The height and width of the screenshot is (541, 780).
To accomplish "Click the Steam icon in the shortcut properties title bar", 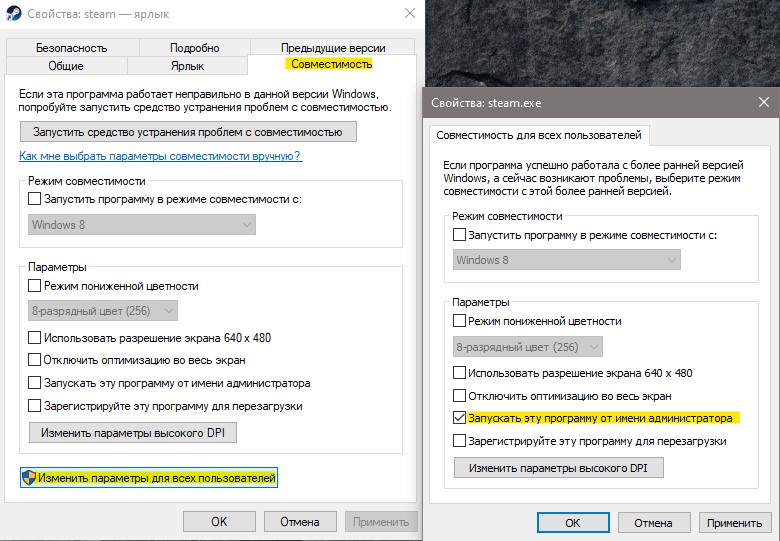I will (14, 13).
